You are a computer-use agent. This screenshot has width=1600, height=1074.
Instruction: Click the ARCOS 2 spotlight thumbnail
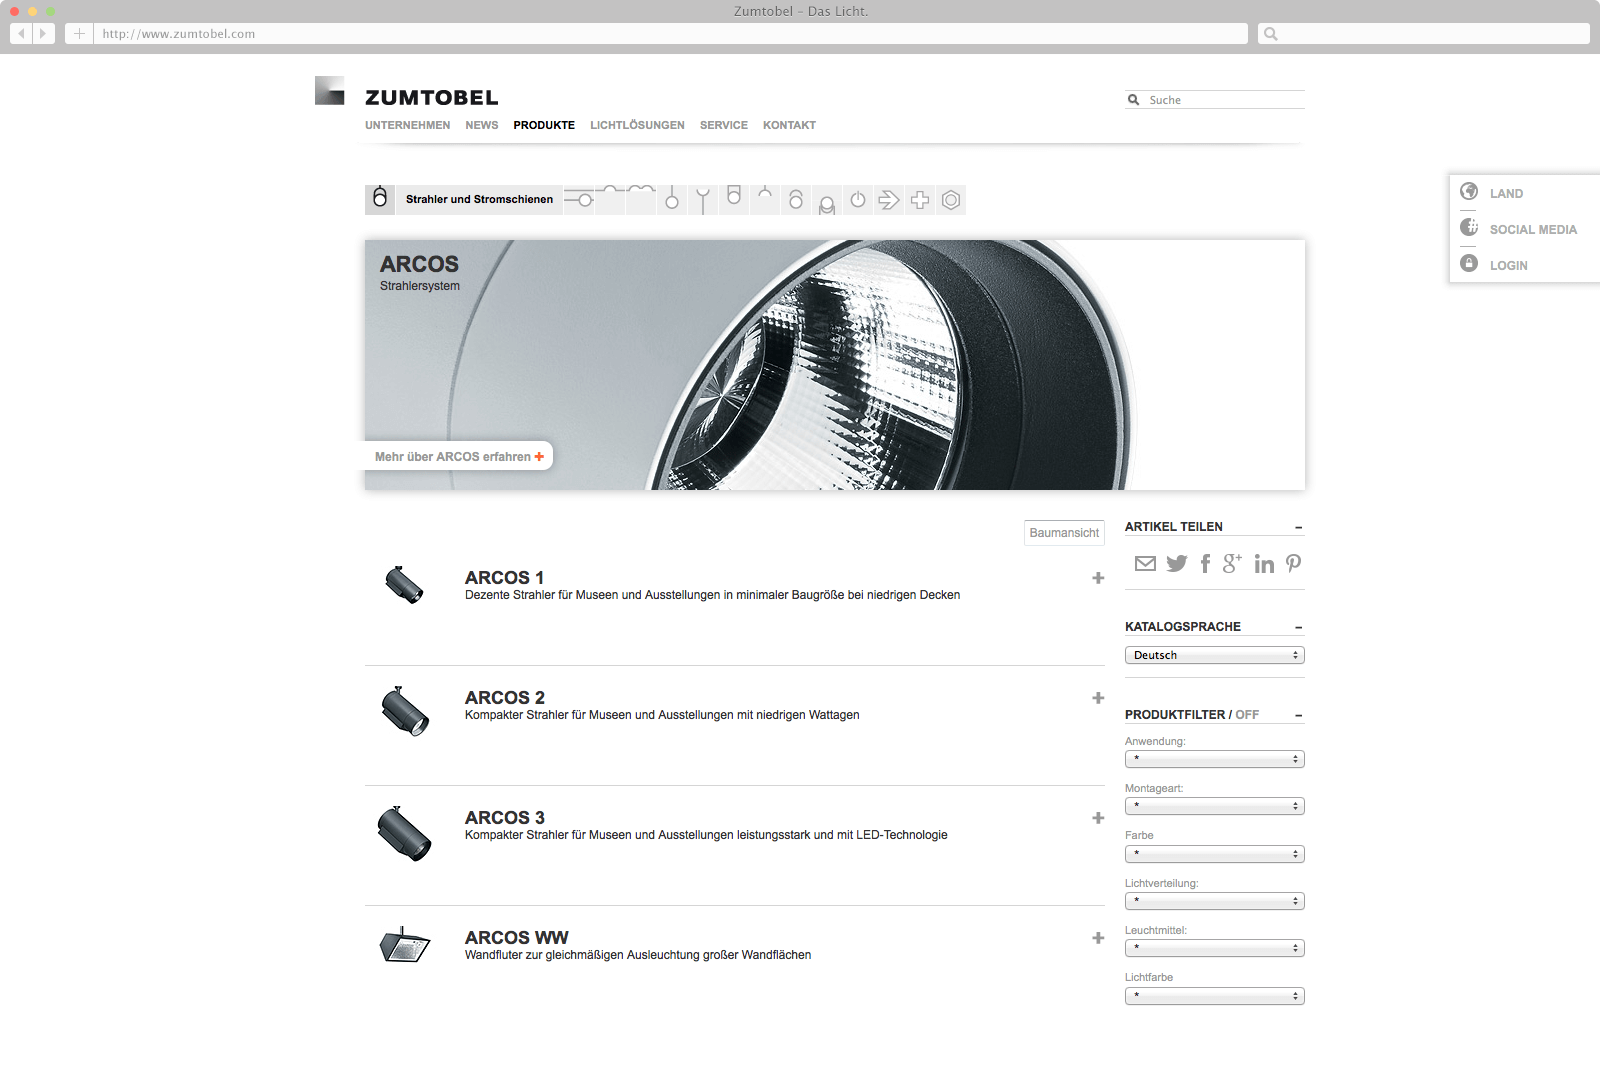(x=405, y=711)
